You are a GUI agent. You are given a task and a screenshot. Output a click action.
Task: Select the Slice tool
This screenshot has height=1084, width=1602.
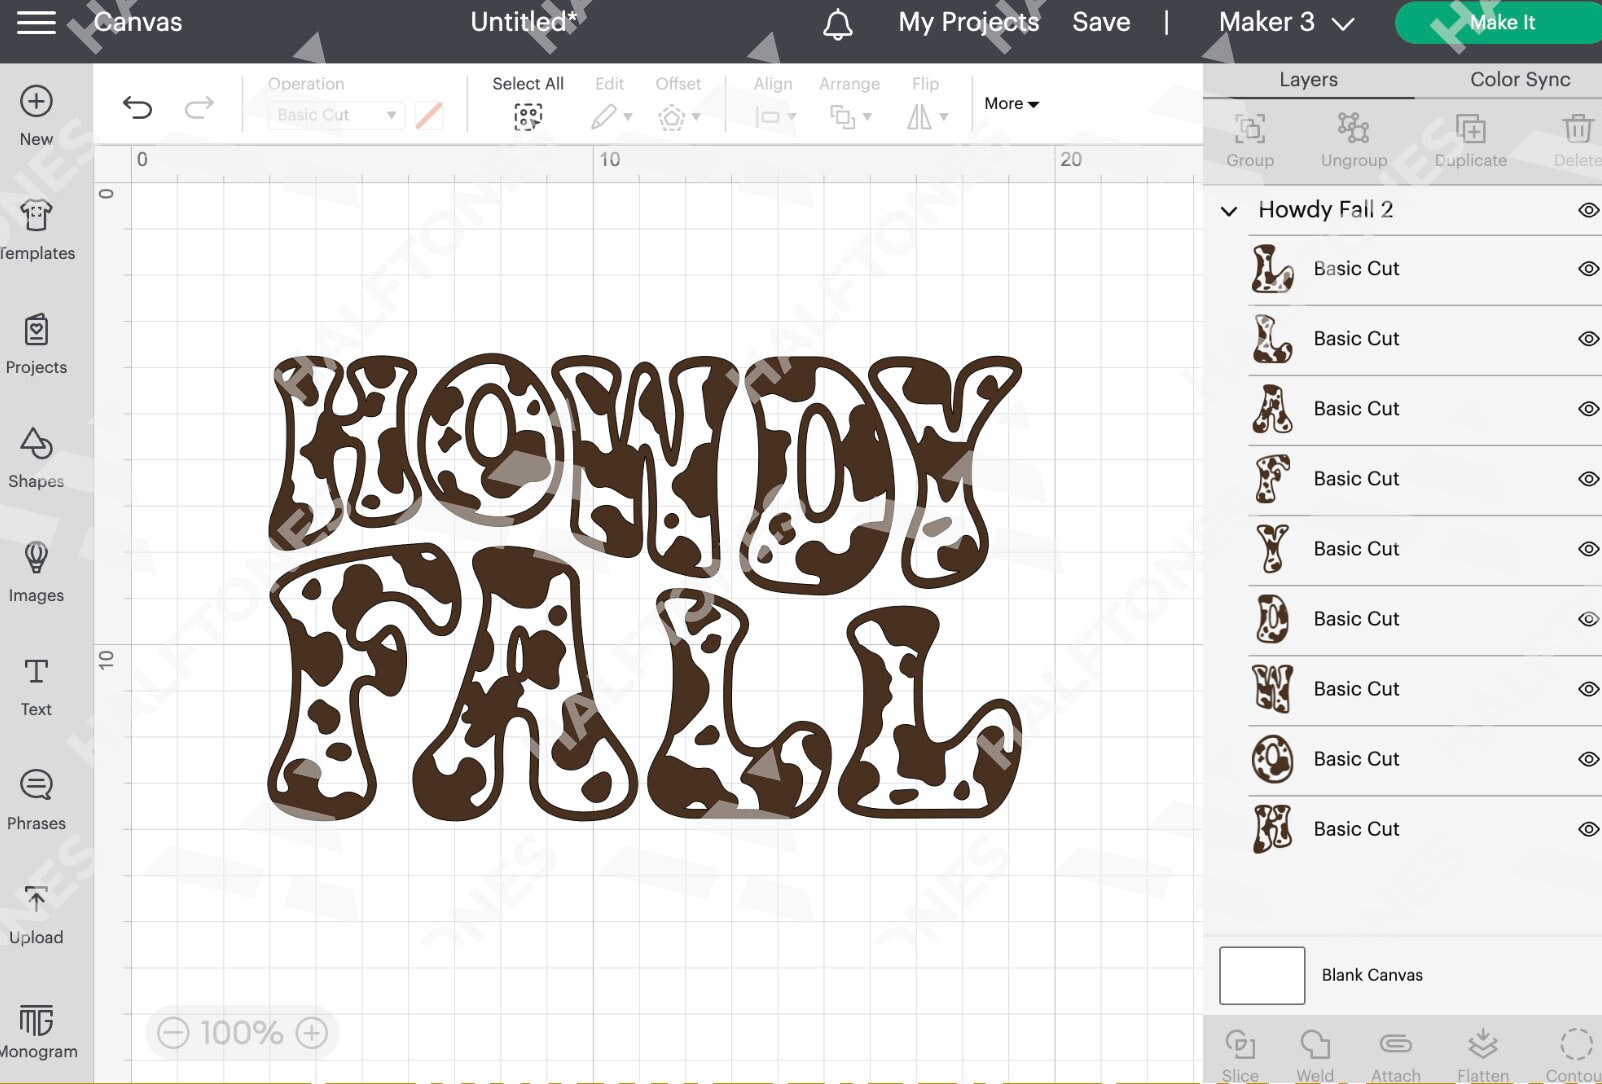point(1240,1050)
